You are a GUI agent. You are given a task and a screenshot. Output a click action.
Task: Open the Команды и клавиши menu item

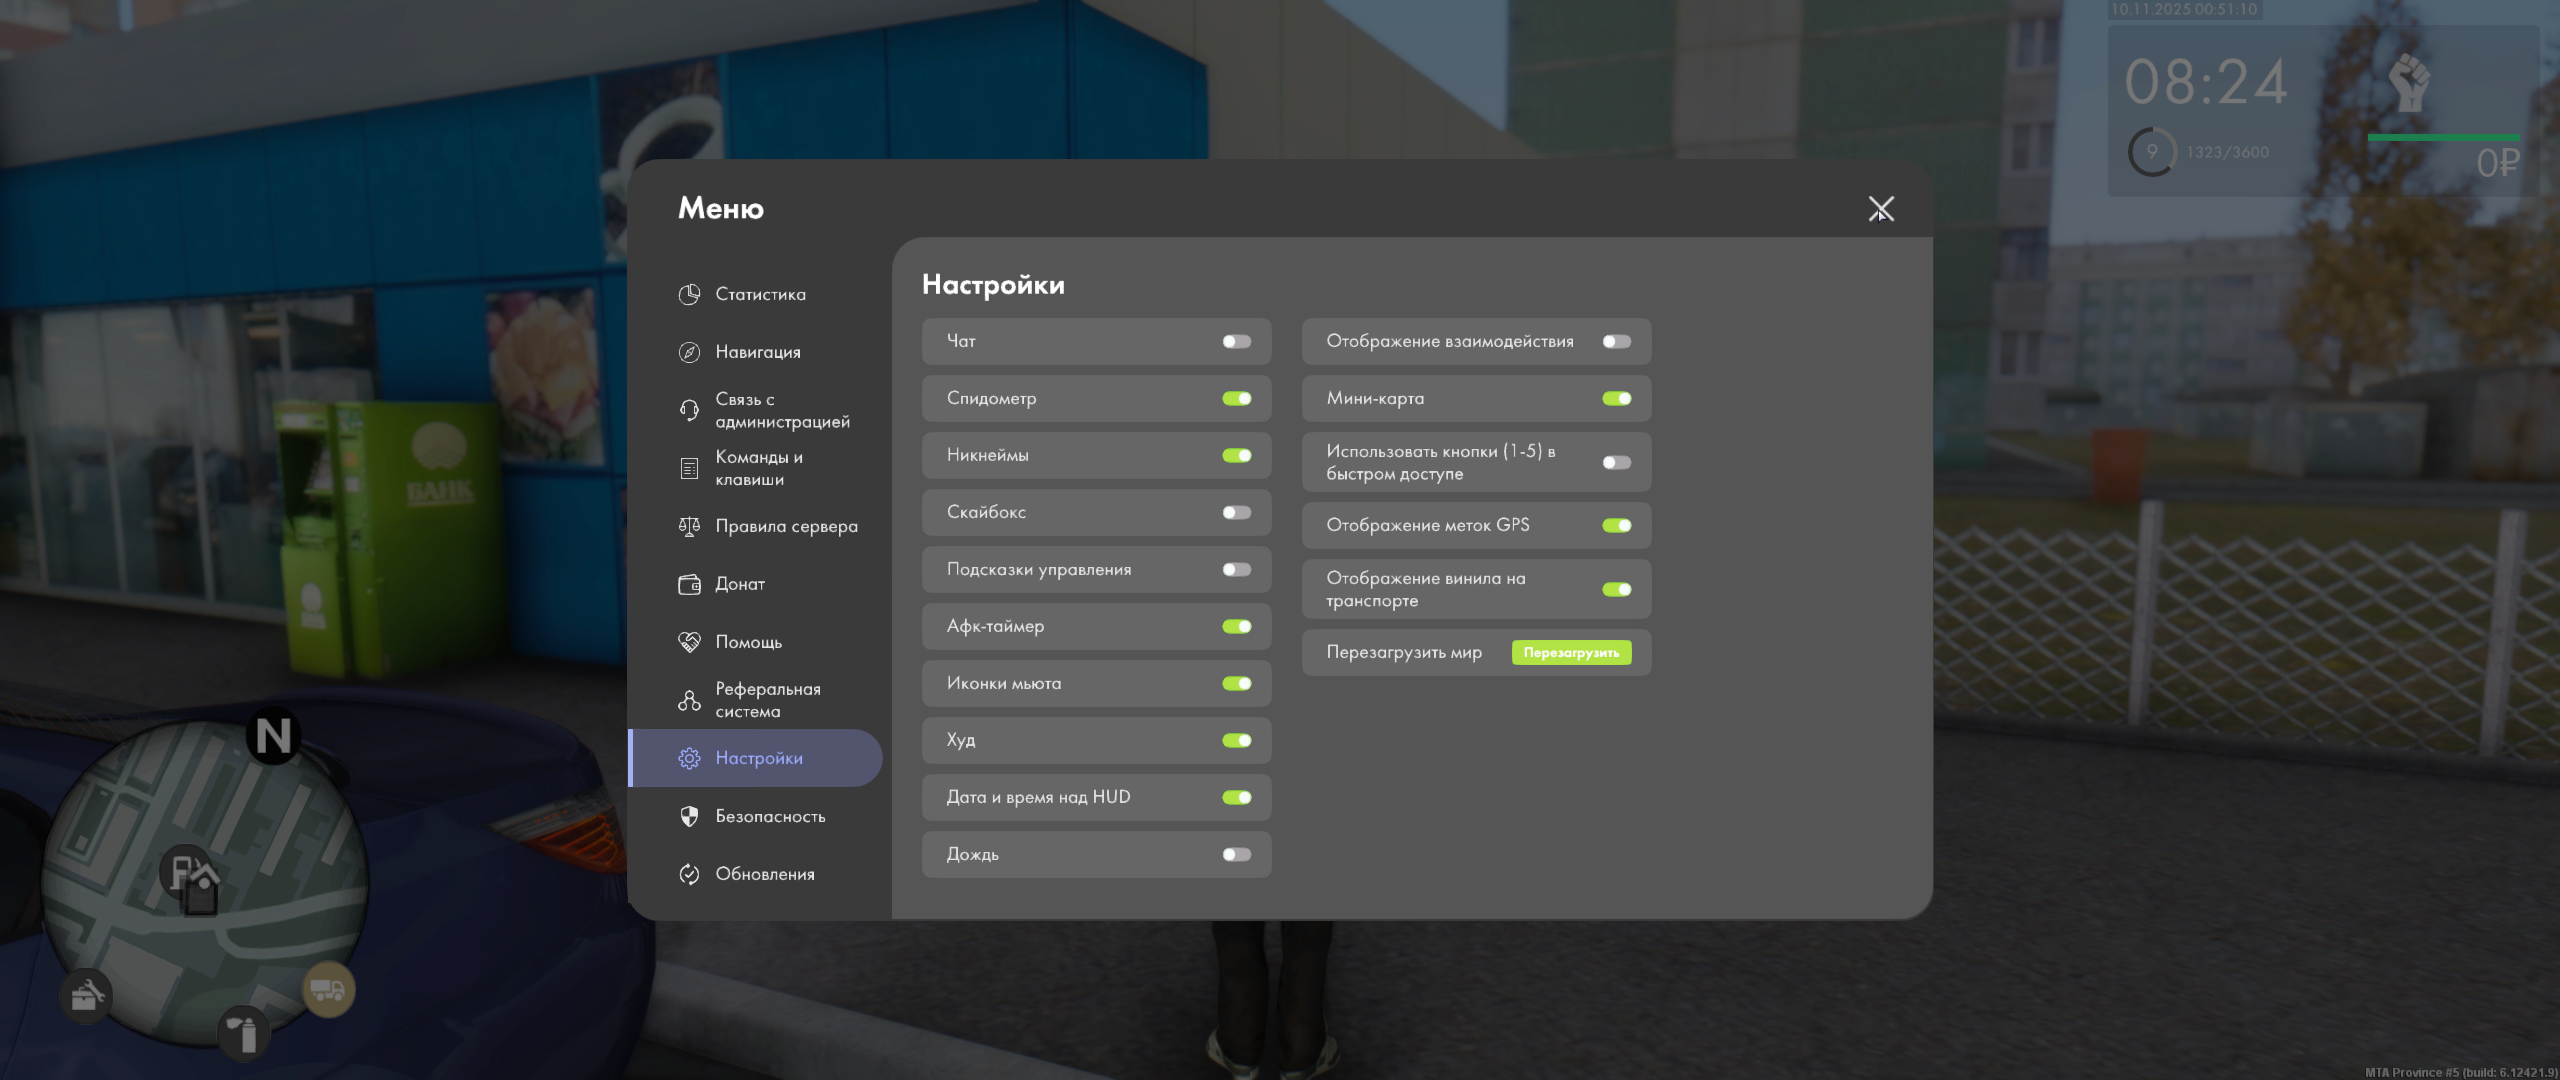[x=758, y=468]
